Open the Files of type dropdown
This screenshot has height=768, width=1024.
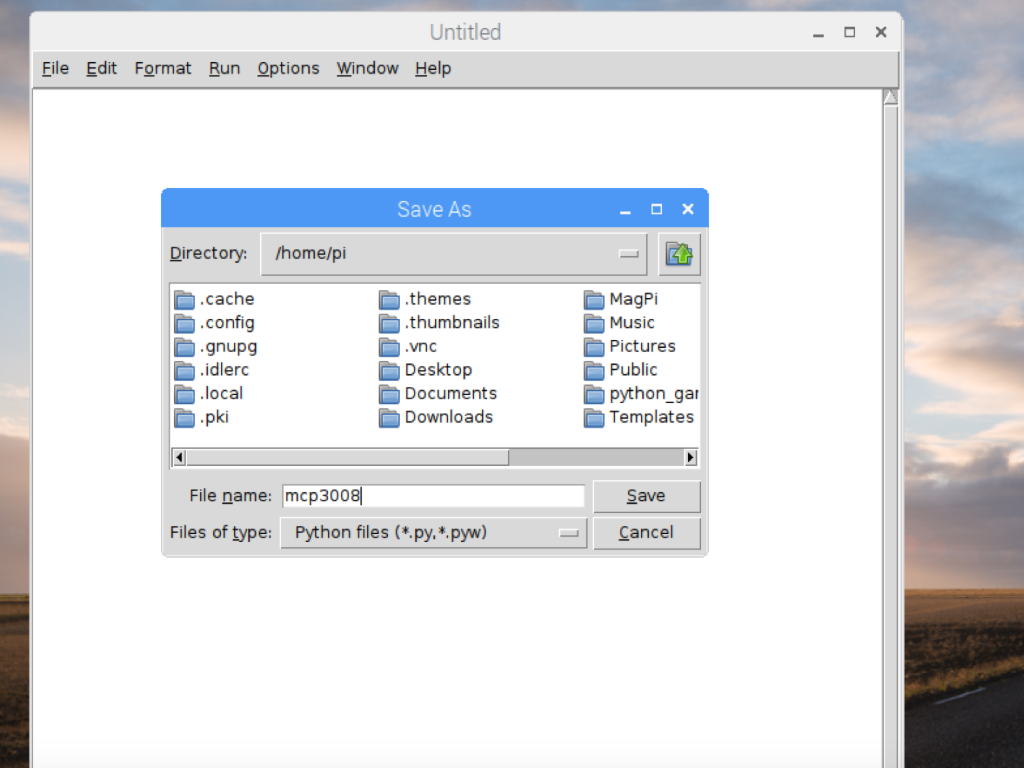(x=434, y=533)
